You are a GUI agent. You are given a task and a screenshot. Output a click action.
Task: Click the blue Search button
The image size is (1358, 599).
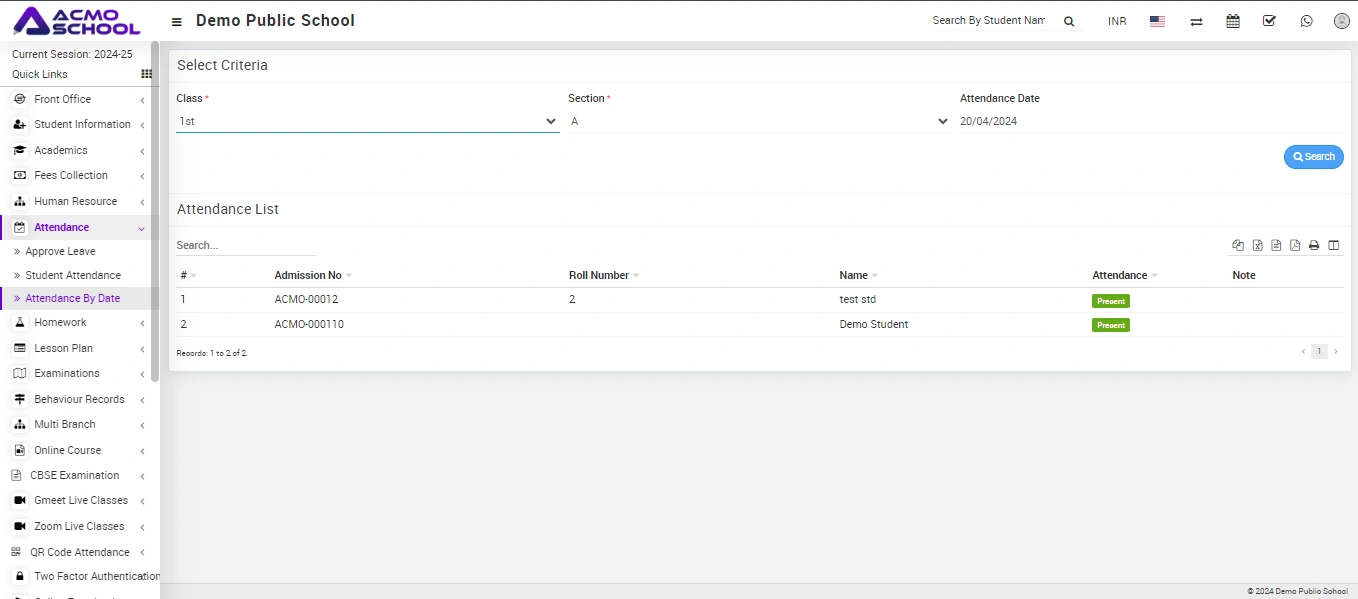pyautogui.click(x=1313, y=157)
